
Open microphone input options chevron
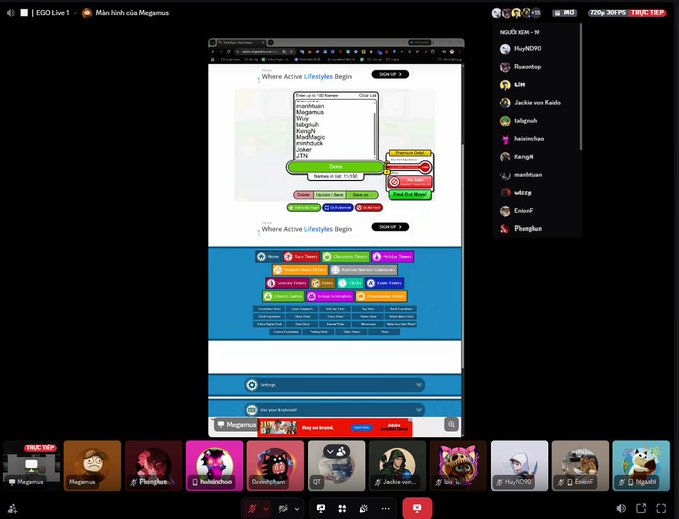[x=266, y=509]
